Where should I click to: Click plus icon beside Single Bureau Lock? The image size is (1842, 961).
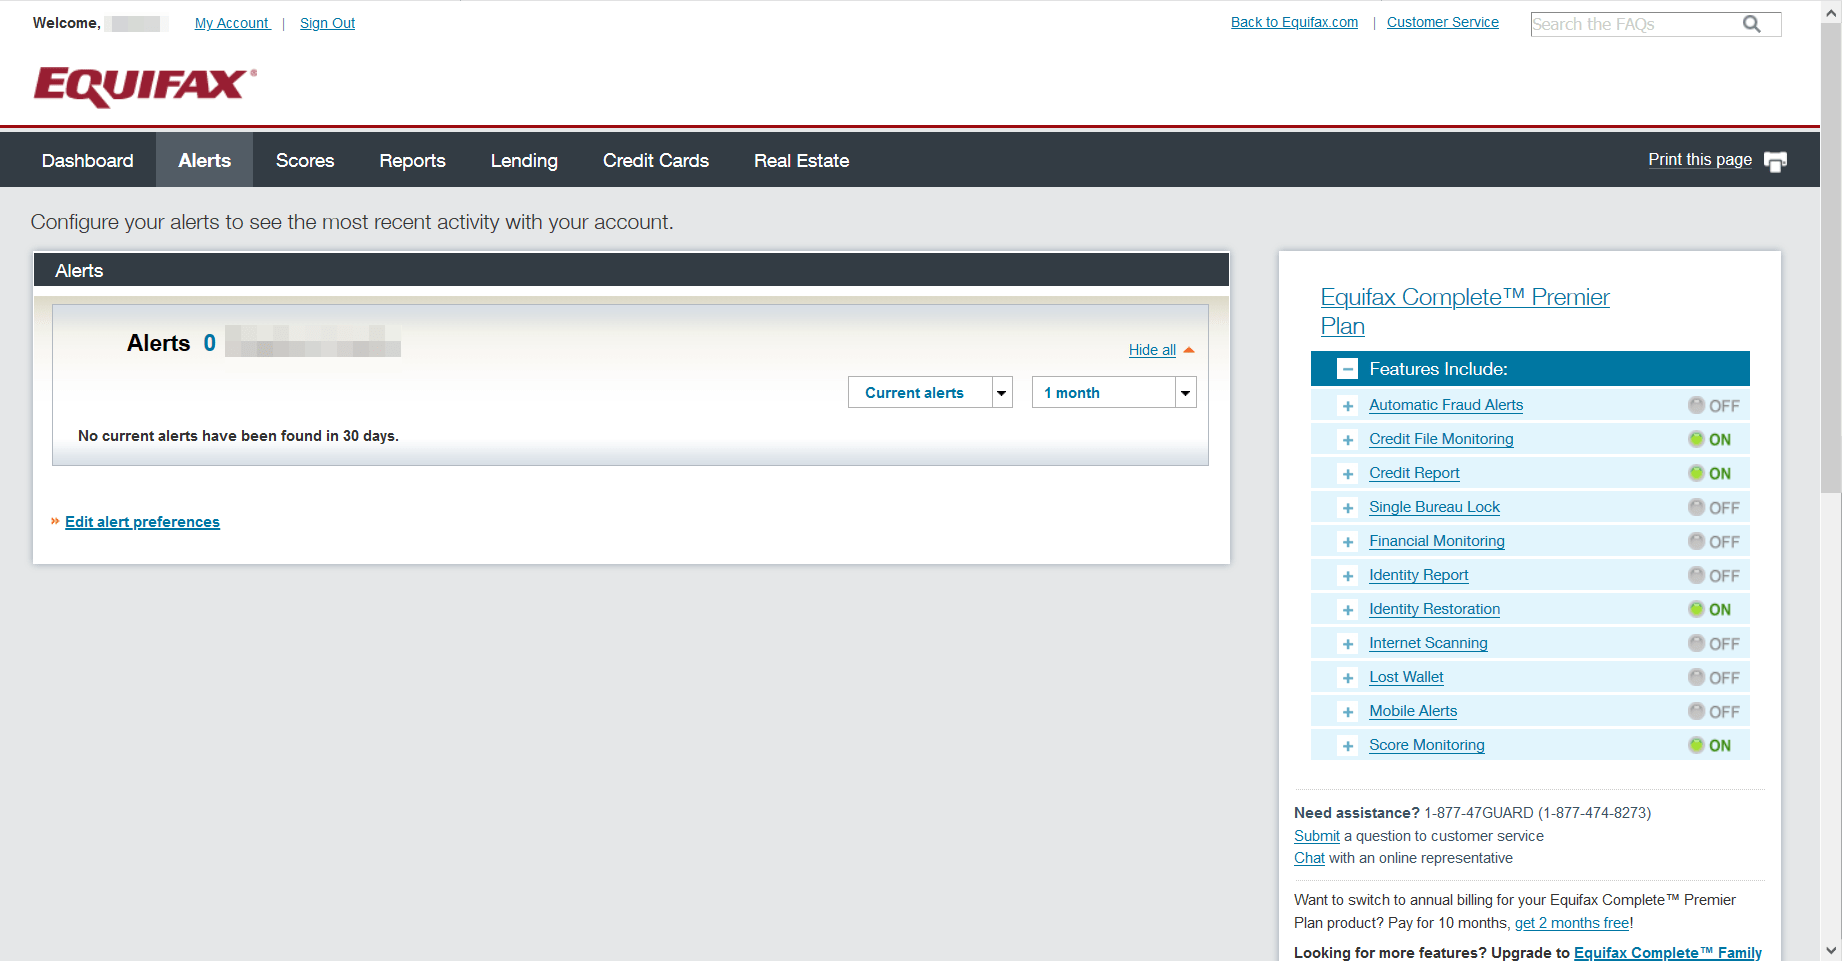[x=1347, y=508]
